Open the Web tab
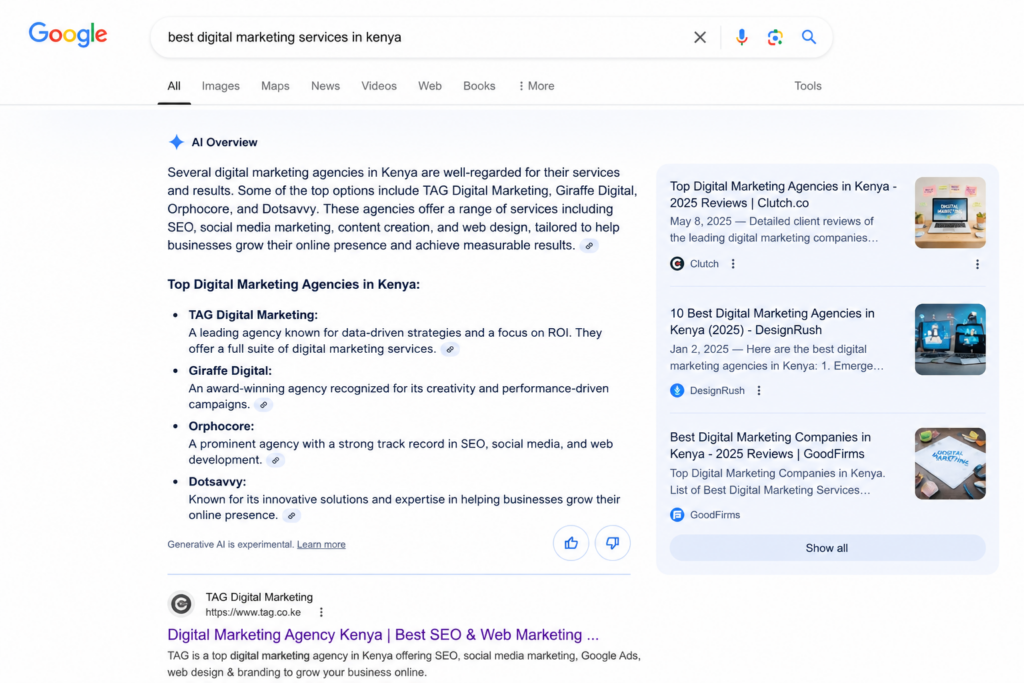Viewport: 1024px width, 683px height. [430, 86]
